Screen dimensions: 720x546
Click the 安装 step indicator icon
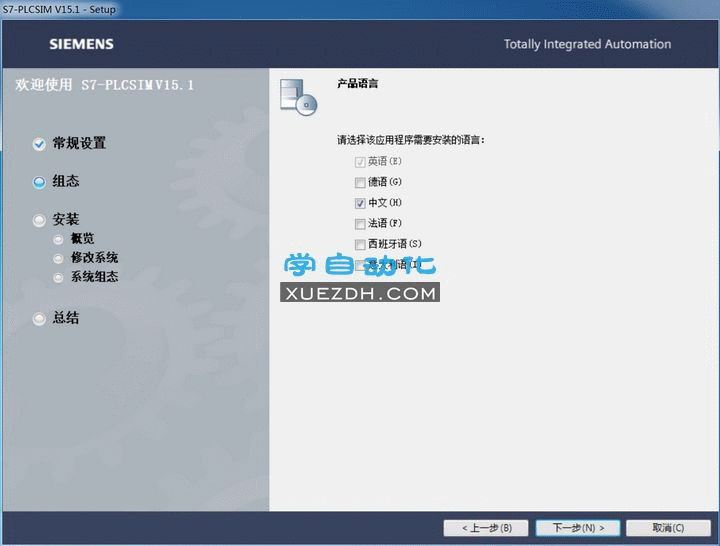[39, 220]
